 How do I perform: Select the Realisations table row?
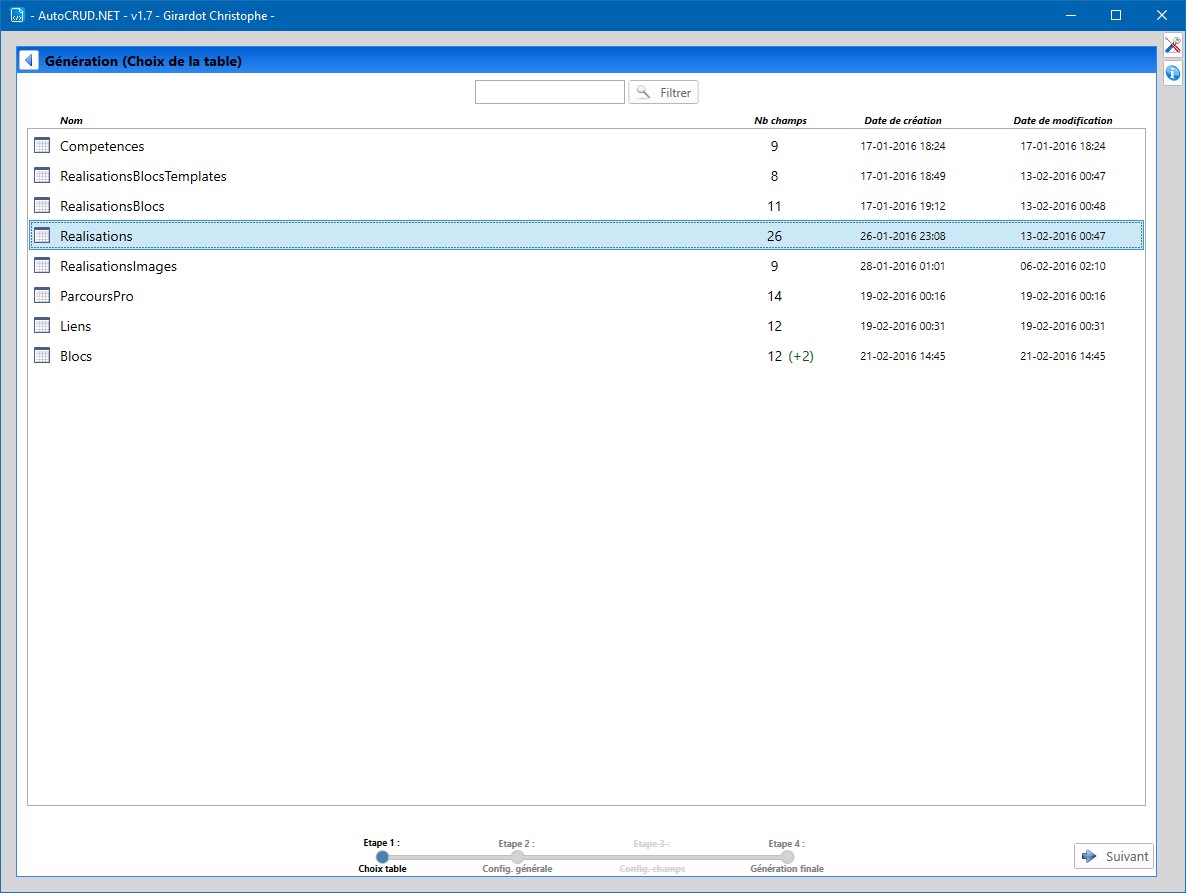[586, 236]
